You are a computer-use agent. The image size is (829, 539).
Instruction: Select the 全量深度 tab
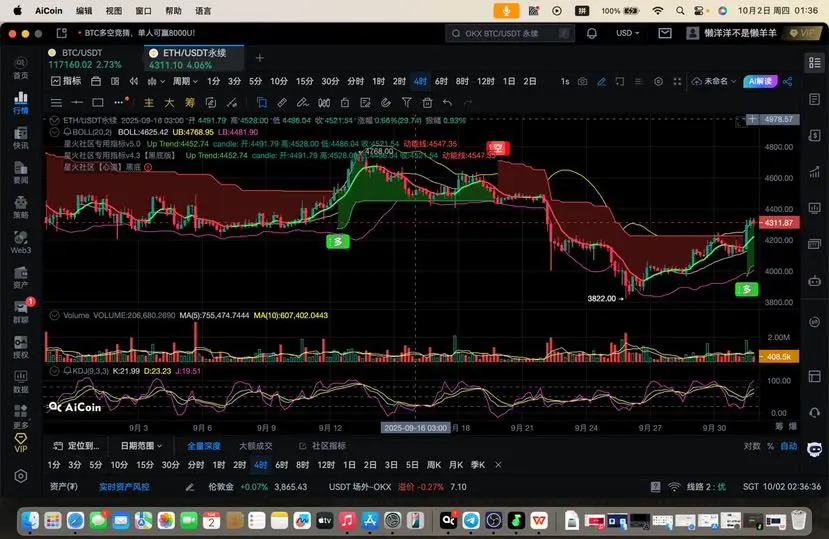tap(204, 446)
